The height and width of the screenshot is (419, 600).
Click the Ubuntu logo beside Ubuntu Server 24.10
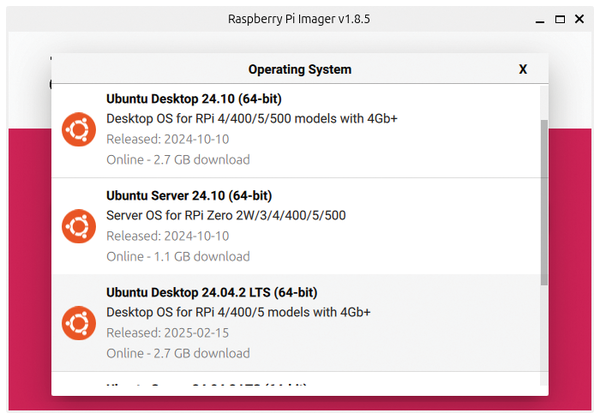pyautogui.click(x=78, y=226)
